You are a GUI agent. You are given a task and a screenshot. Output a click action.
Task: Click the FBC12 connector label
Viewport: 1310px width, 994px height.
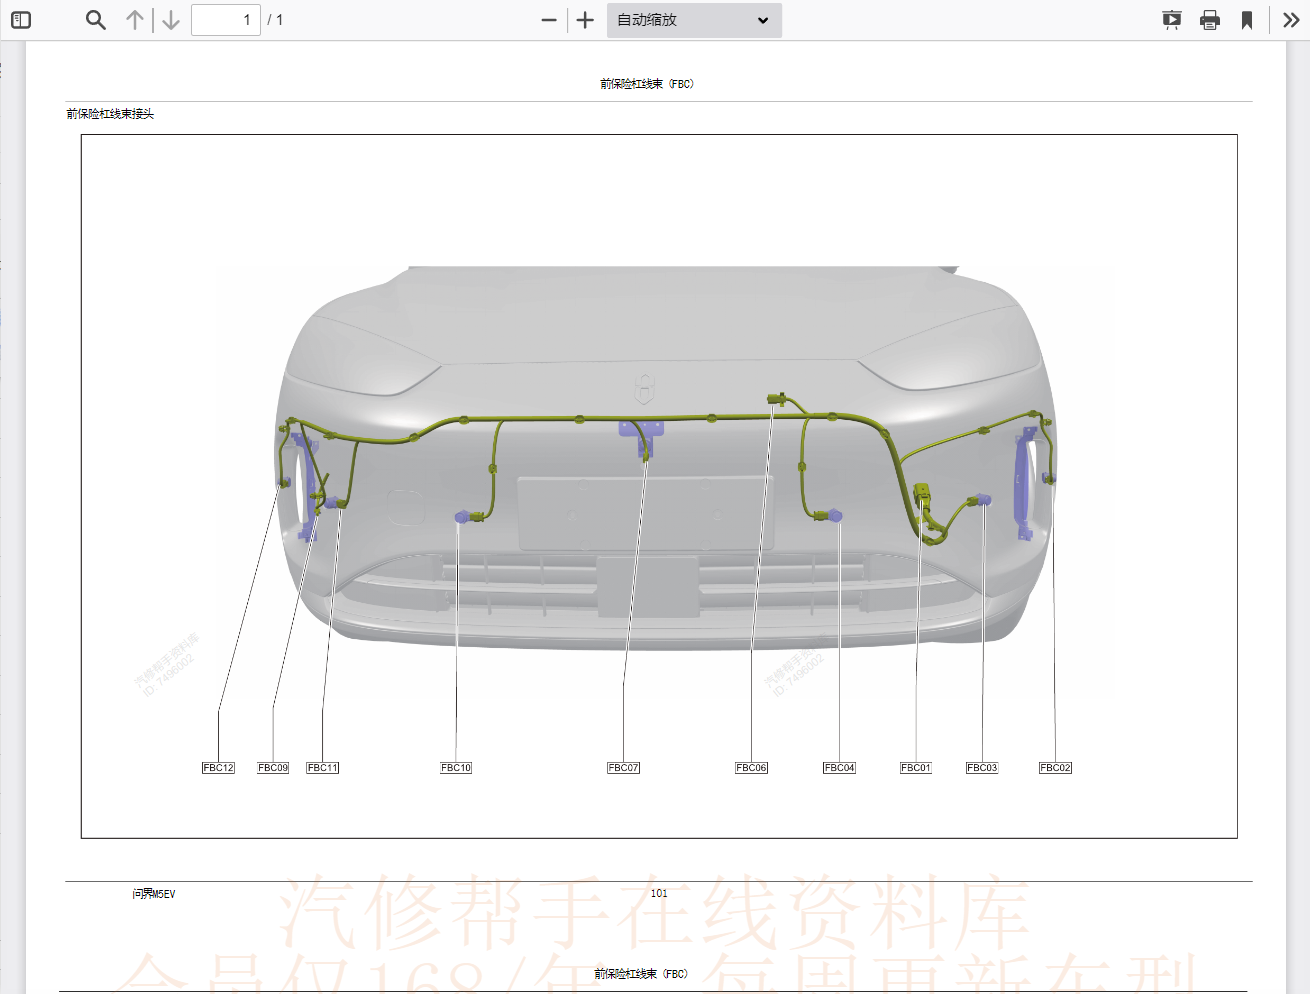pyautogui.click(x=218, y=768)
